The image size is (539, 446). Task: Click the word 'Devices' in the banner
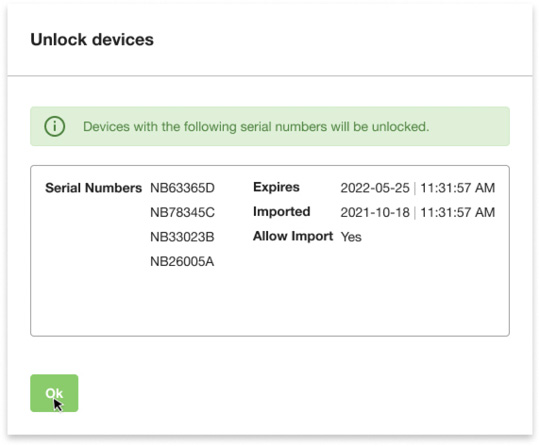107,127
